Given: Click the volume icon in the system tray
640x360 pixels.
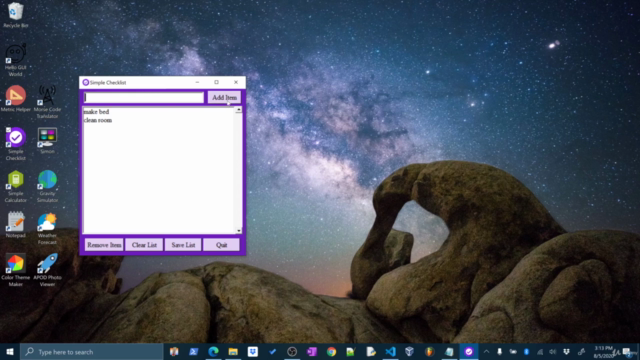Looking at the screenshot, I should tap(553, 352).
